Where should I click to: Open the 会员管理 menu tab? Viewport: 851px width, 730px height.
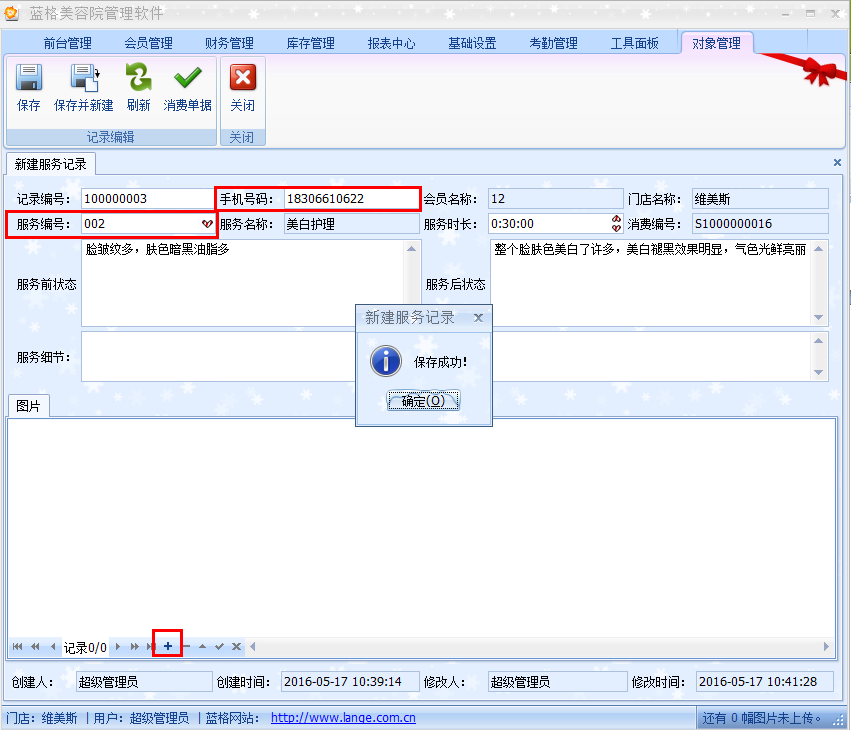click(148, 43)
